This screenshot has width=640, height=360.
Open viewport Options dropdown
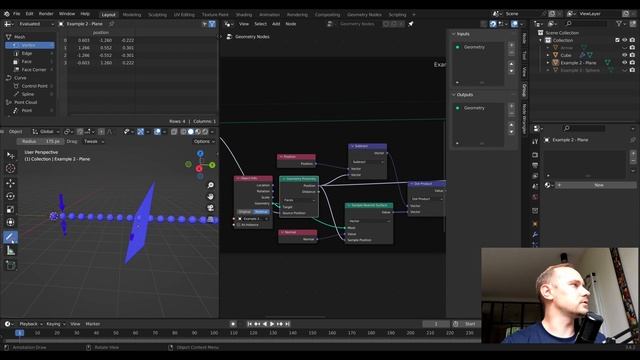pos(204,142)
